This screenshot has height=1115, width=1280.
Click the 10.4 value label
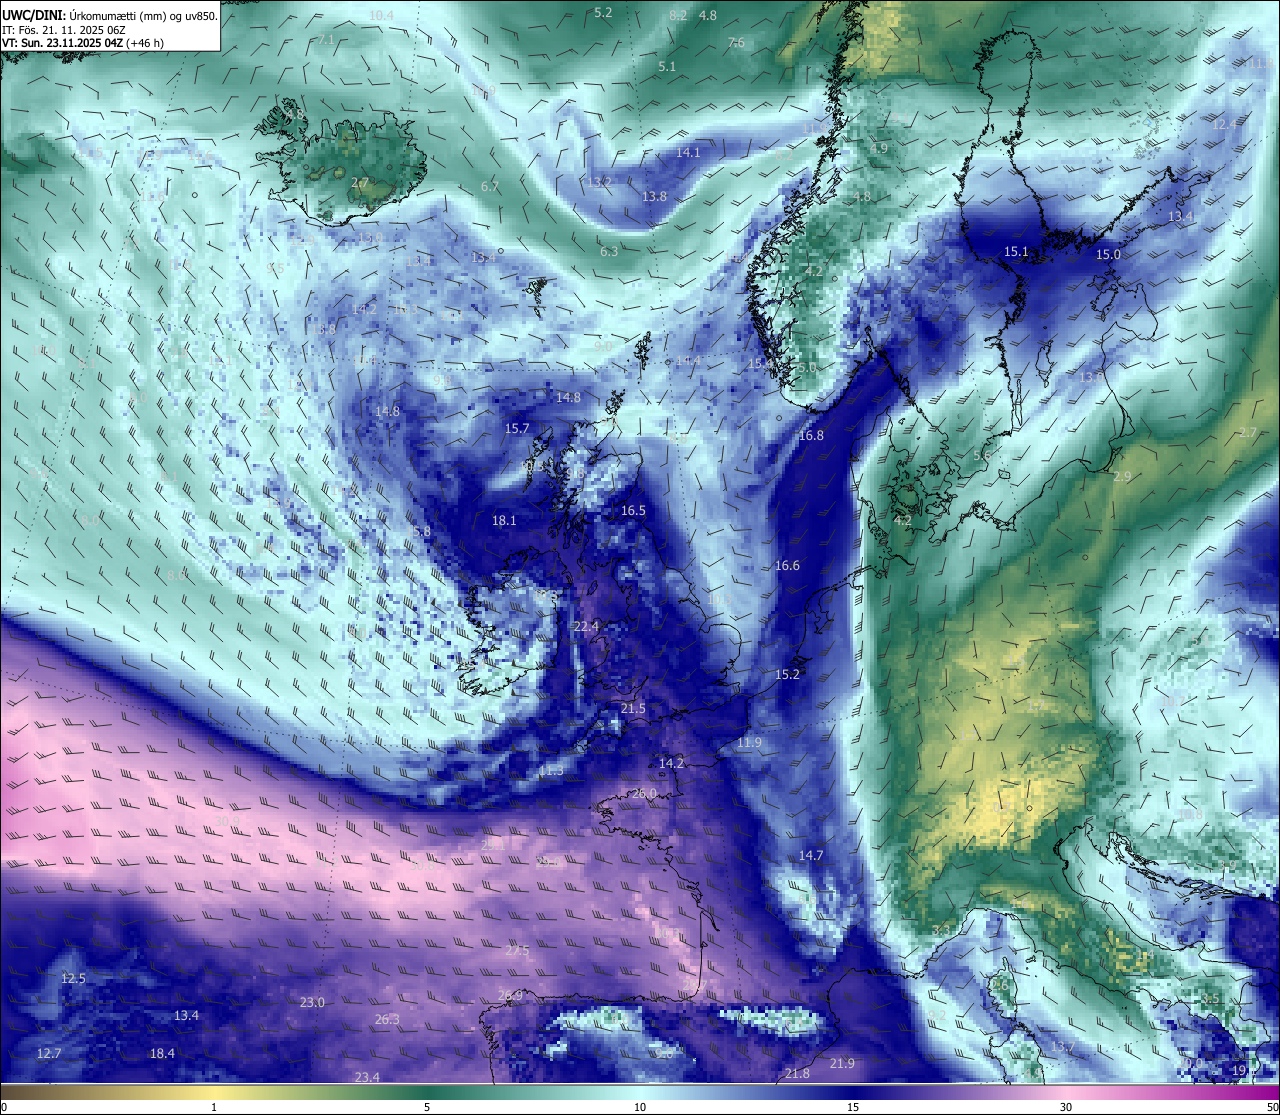click(x=381, y=15)
